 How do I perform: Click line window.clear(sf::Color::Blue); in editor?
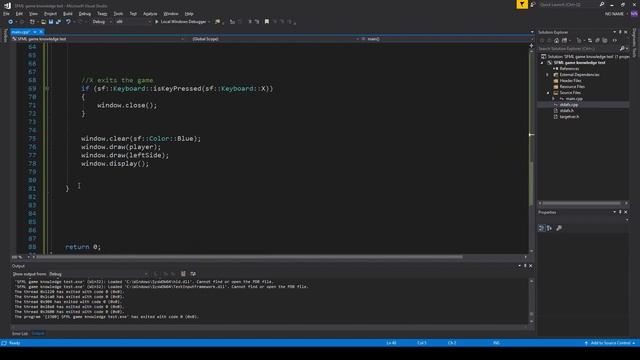coord(141,139)
